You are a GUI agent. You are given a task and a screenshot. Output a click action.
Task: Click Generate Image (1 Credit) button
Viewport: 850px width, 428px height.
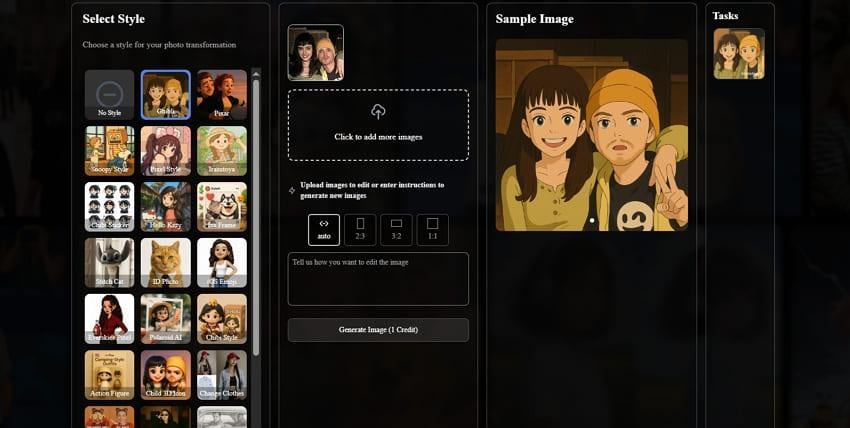pyautogui.click(x=378, y=330)
